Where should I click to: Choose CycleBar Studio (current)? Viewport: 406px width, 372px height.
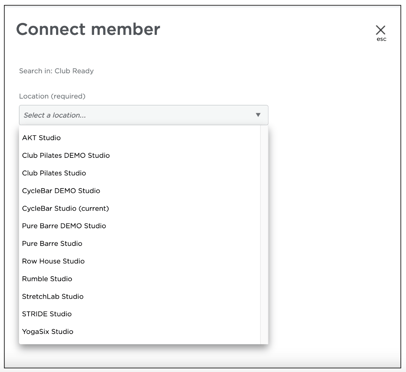pos(139,208)
